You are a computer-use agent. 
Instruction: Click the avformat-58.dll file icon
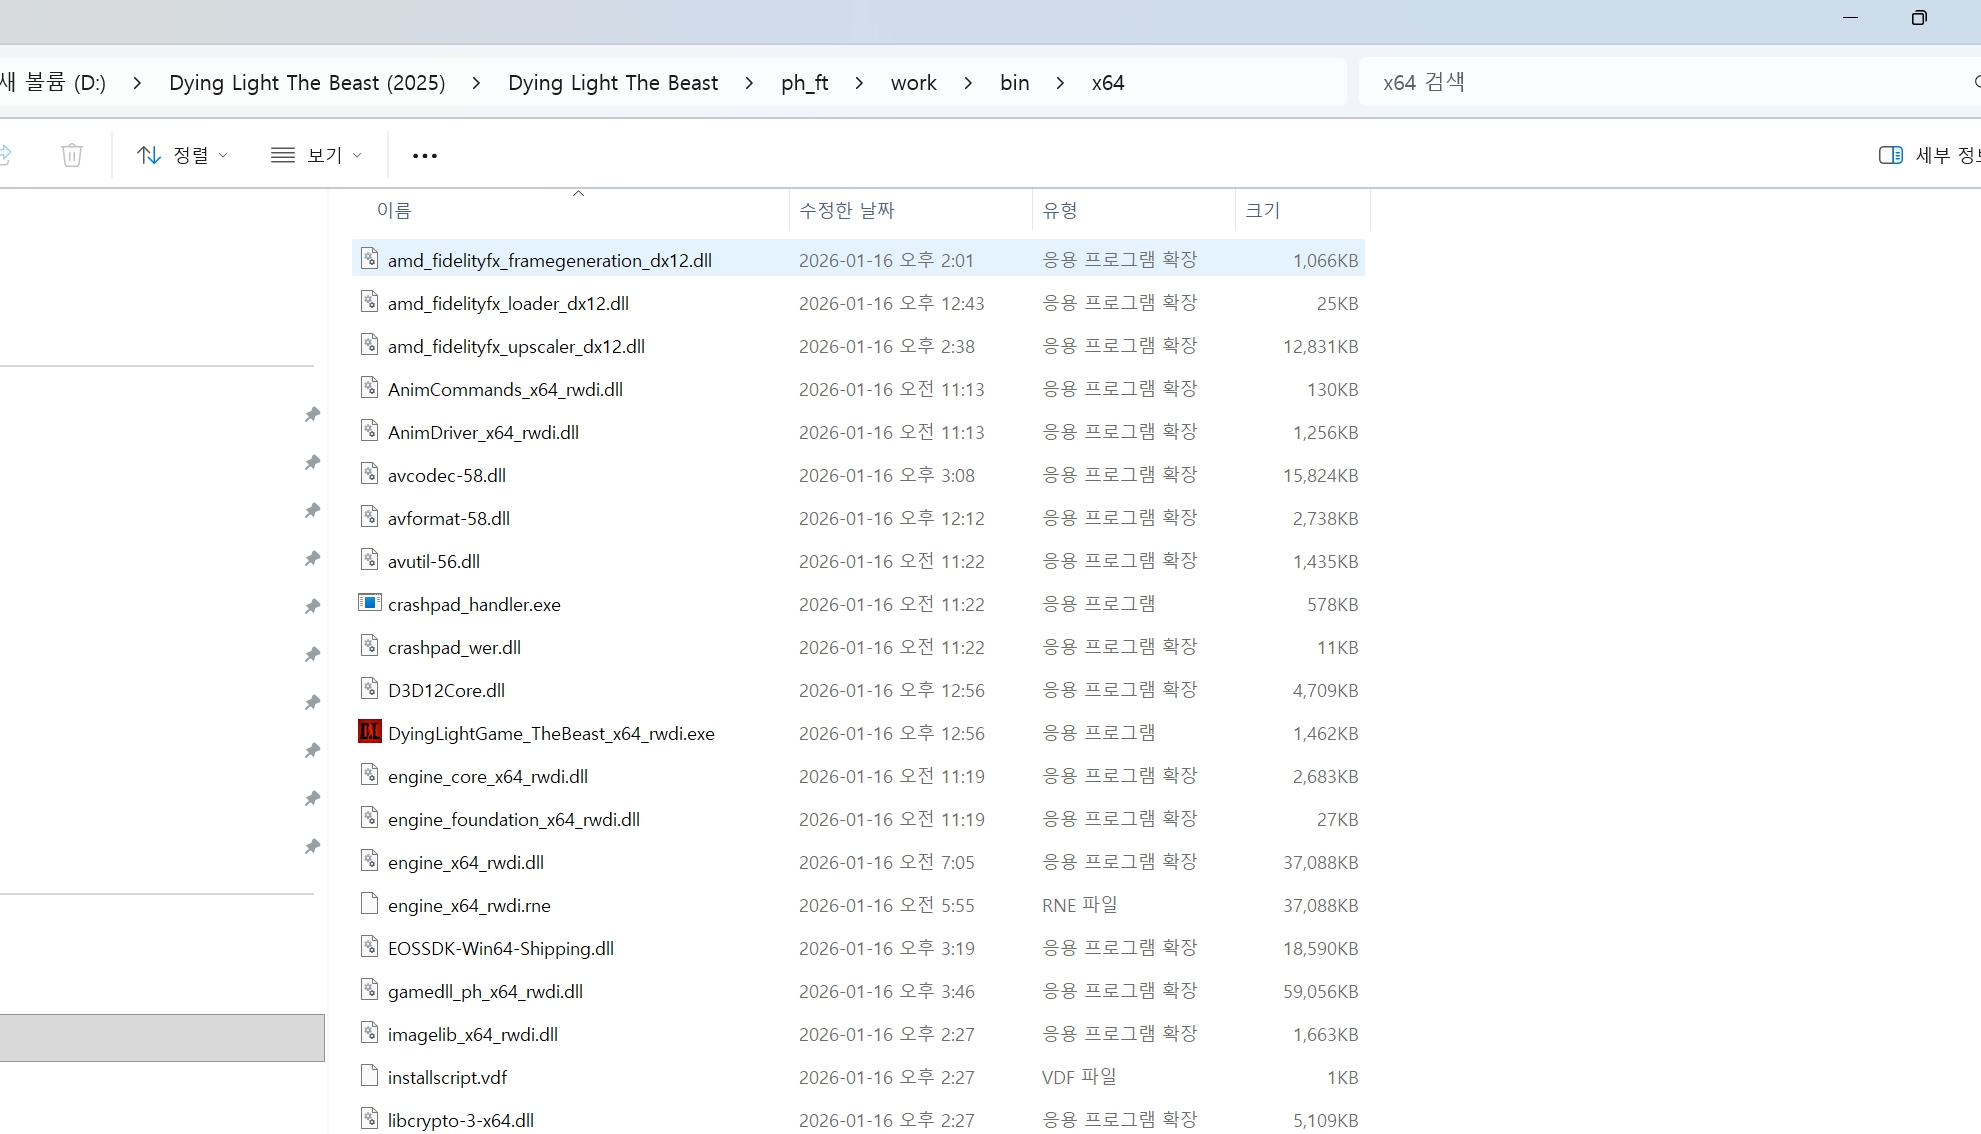370,517
